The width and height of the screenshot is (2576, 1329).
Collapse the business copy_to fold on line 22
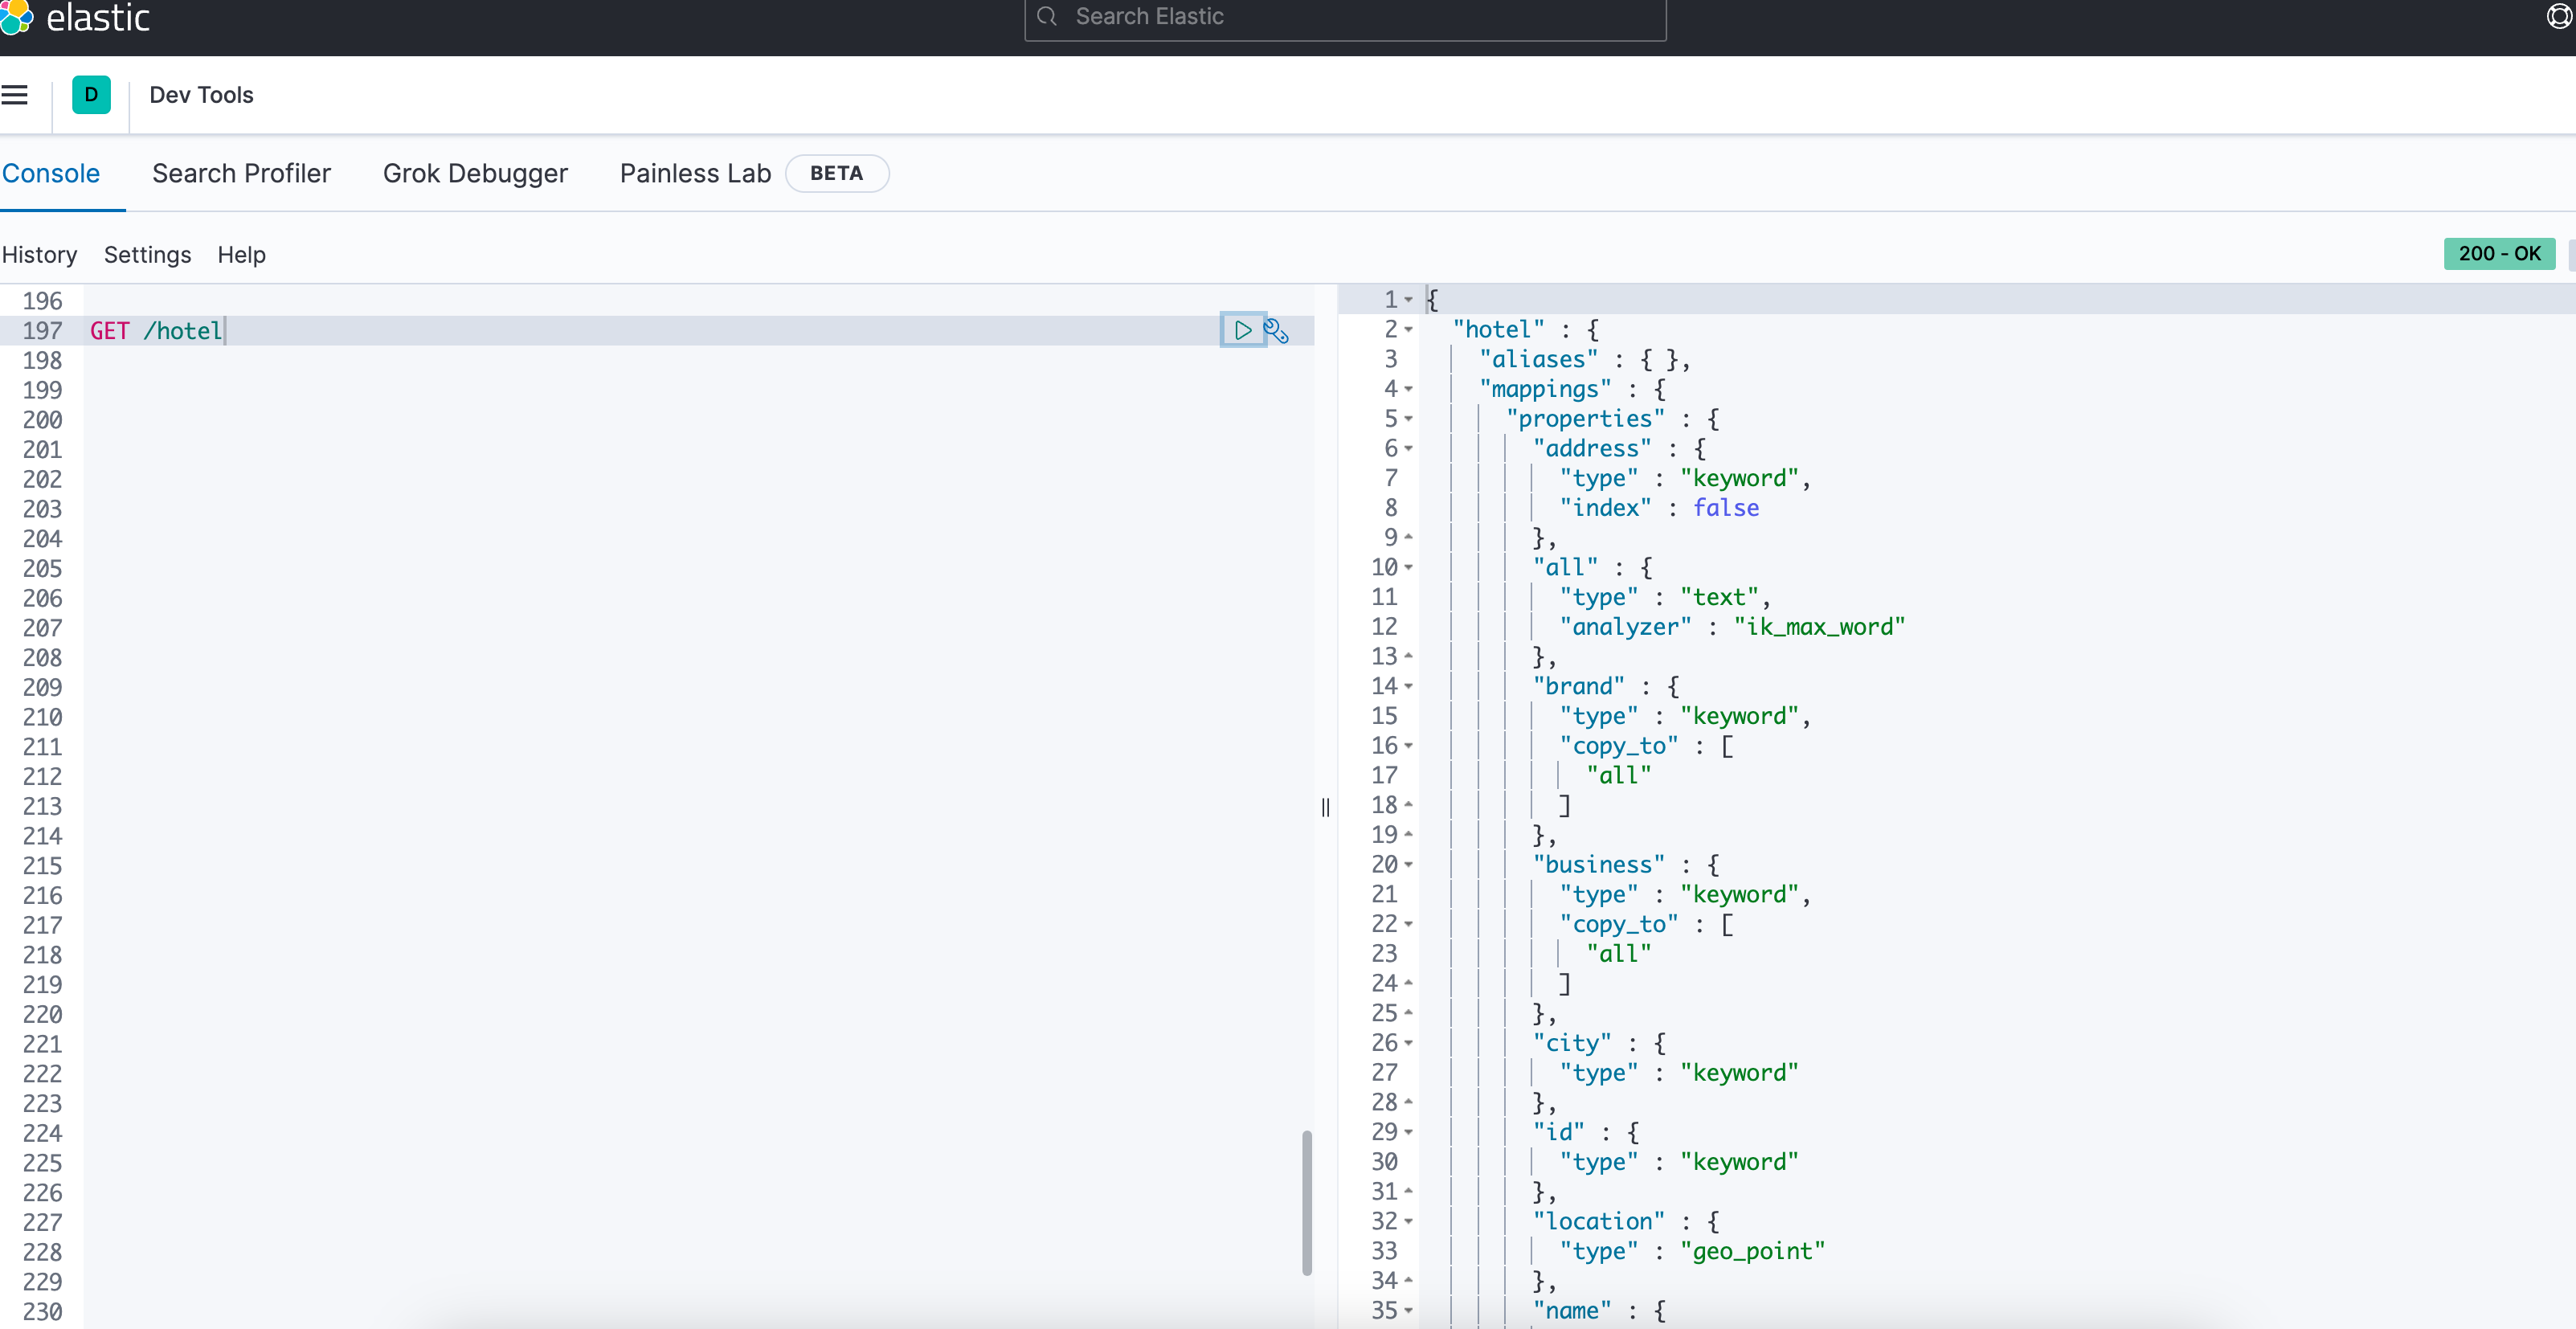(1408, 924)
